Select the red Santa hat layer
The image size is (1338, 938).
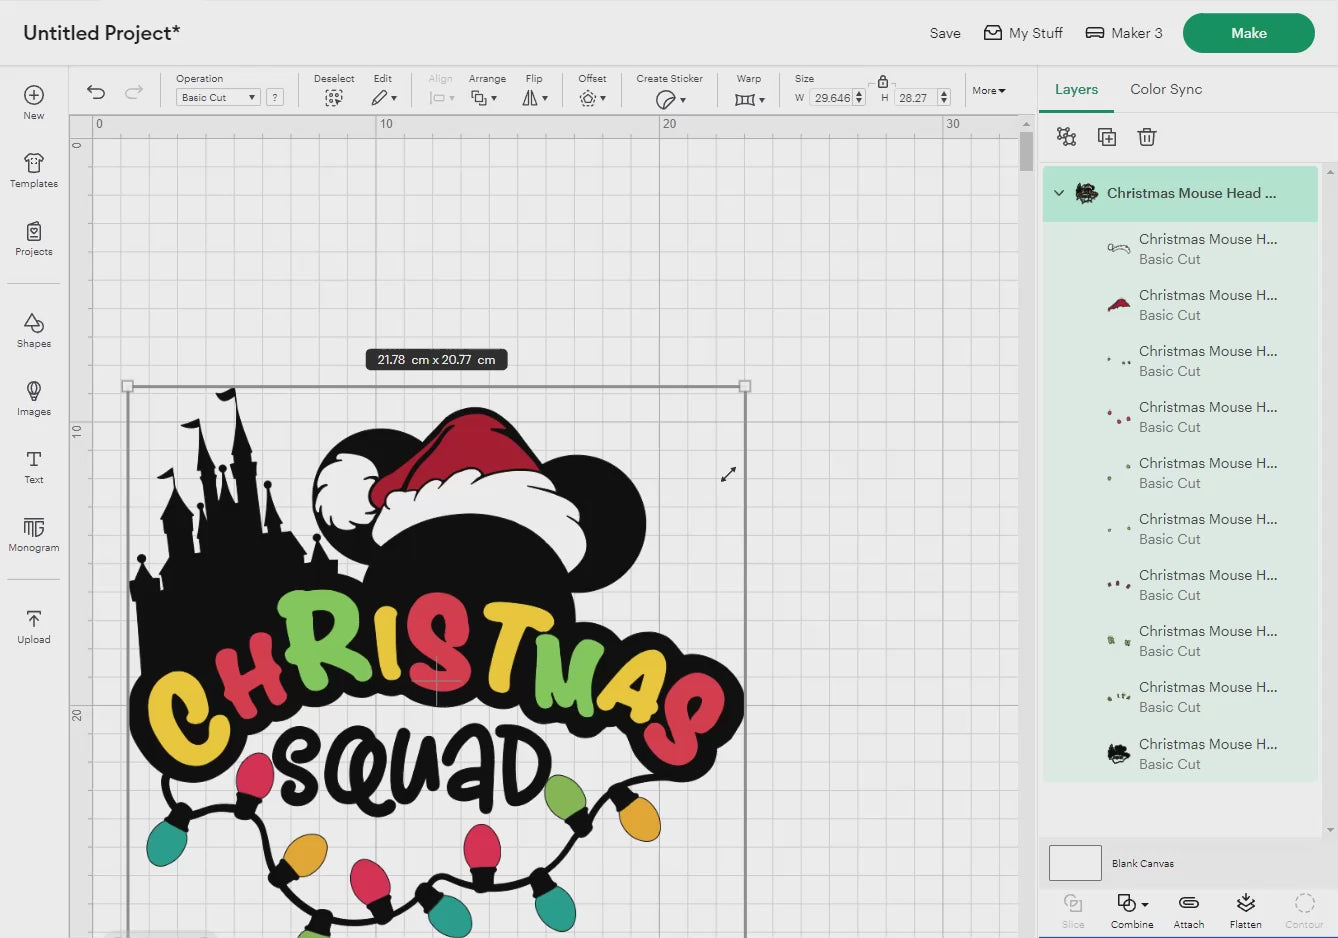[x=1180, y=305]
